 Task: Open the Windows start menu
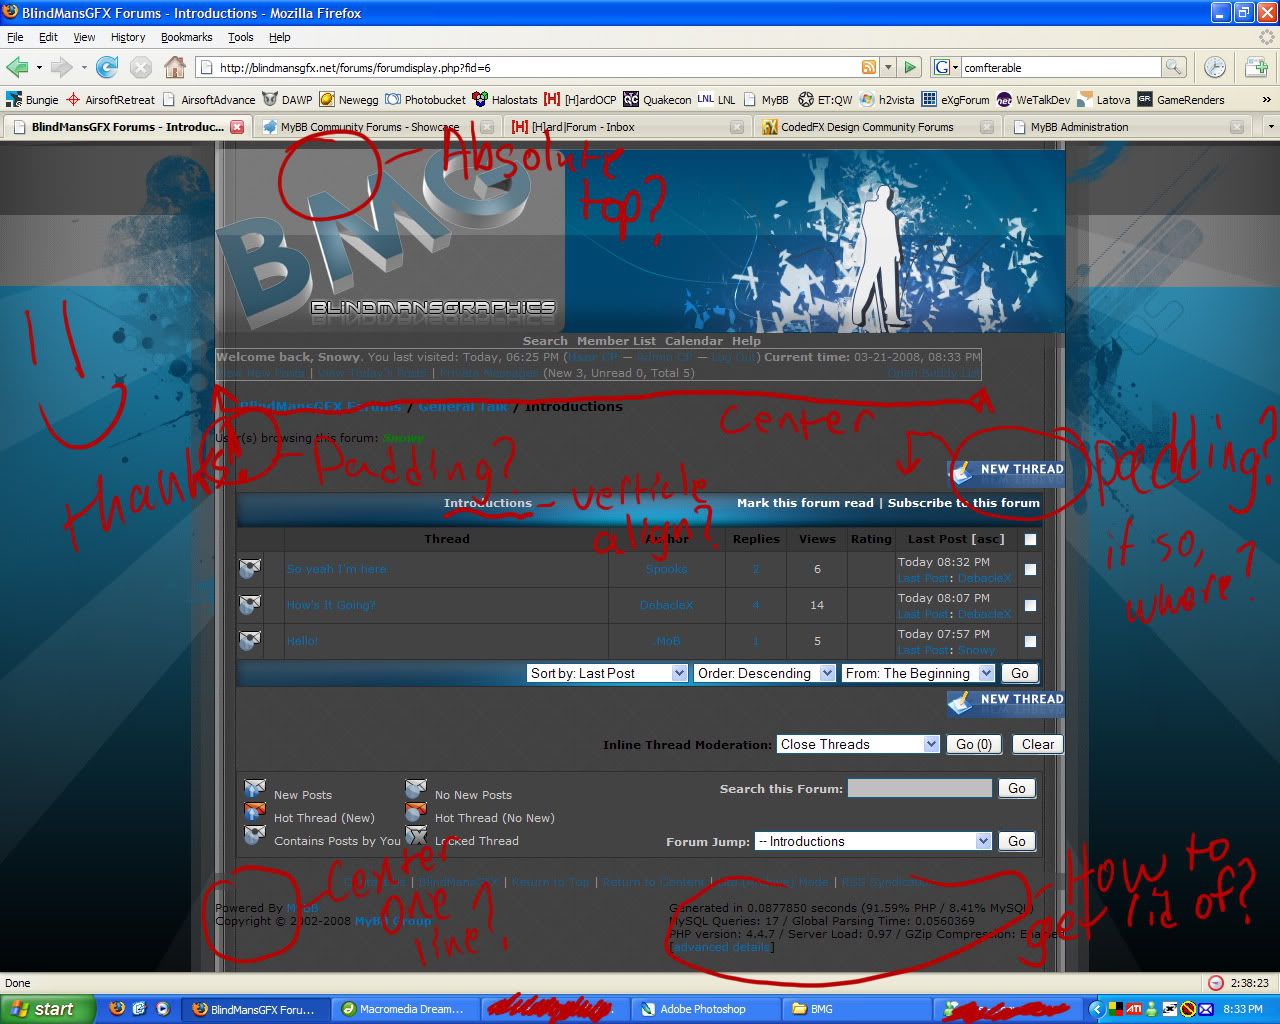coord(47,1009)
